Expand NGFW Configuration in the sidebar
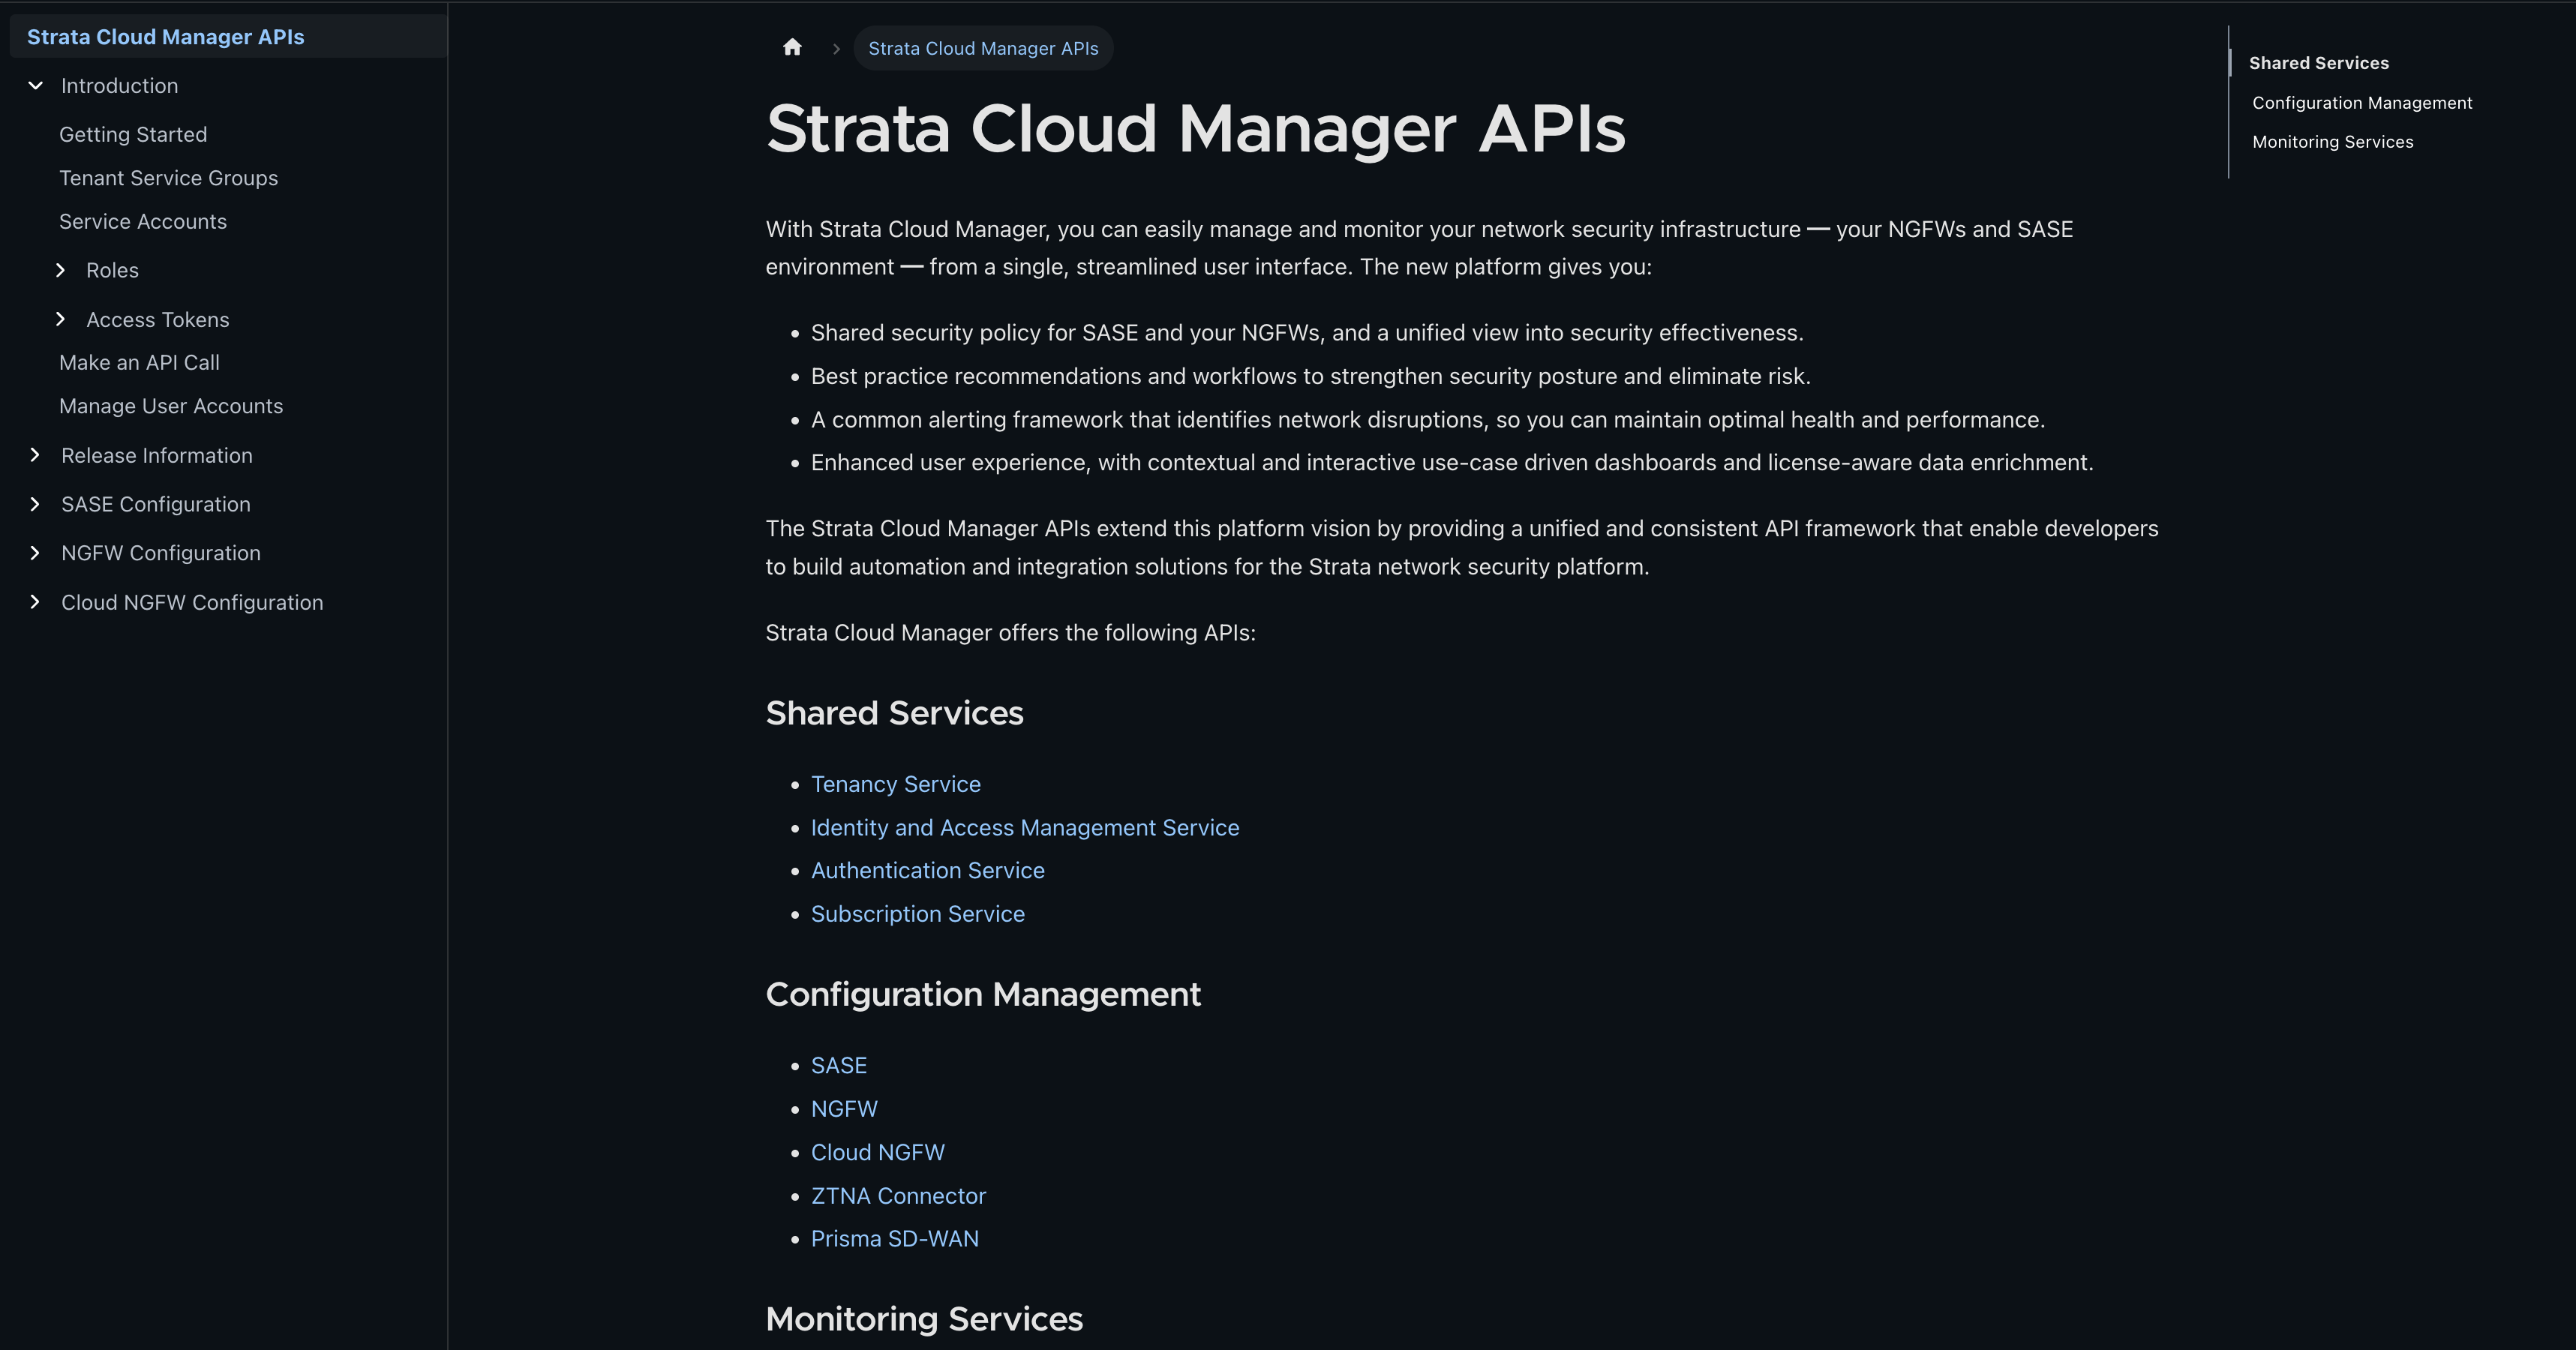Screen dimensions: 2576x1350 click(x=35, y=552)
